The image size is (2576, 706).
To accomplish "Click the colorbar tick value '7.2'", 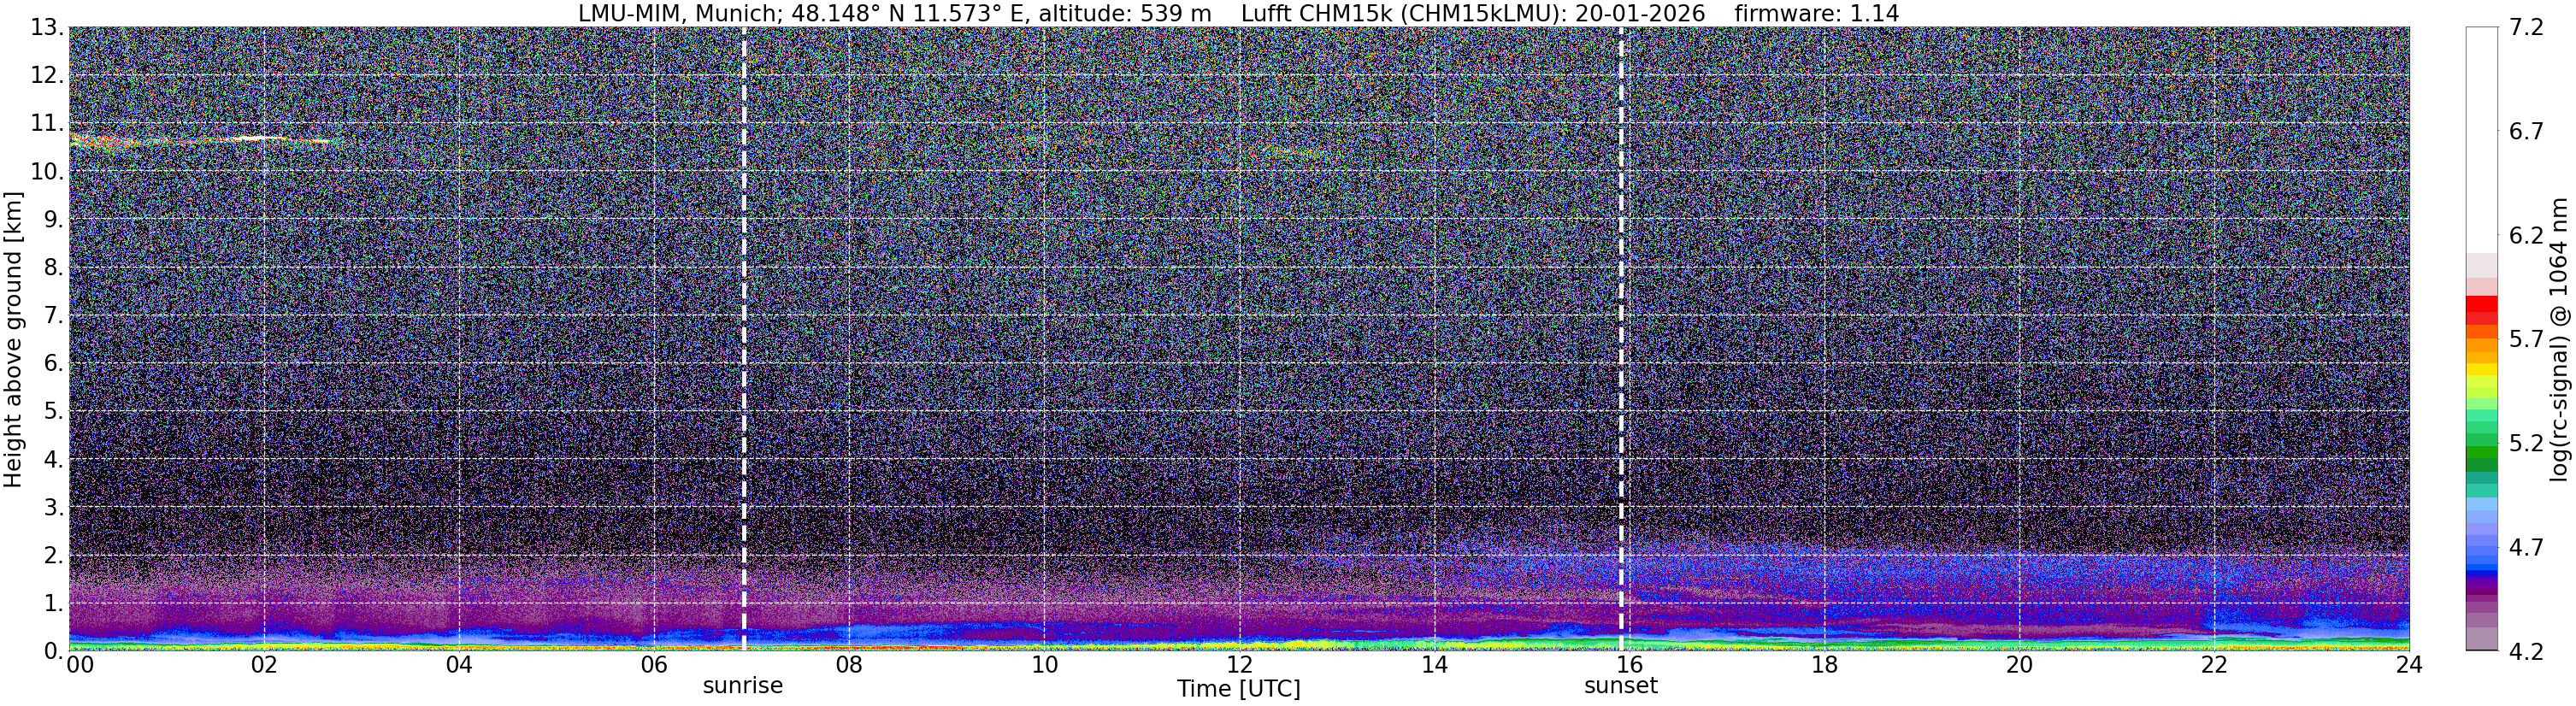I will coord(2526,28).
